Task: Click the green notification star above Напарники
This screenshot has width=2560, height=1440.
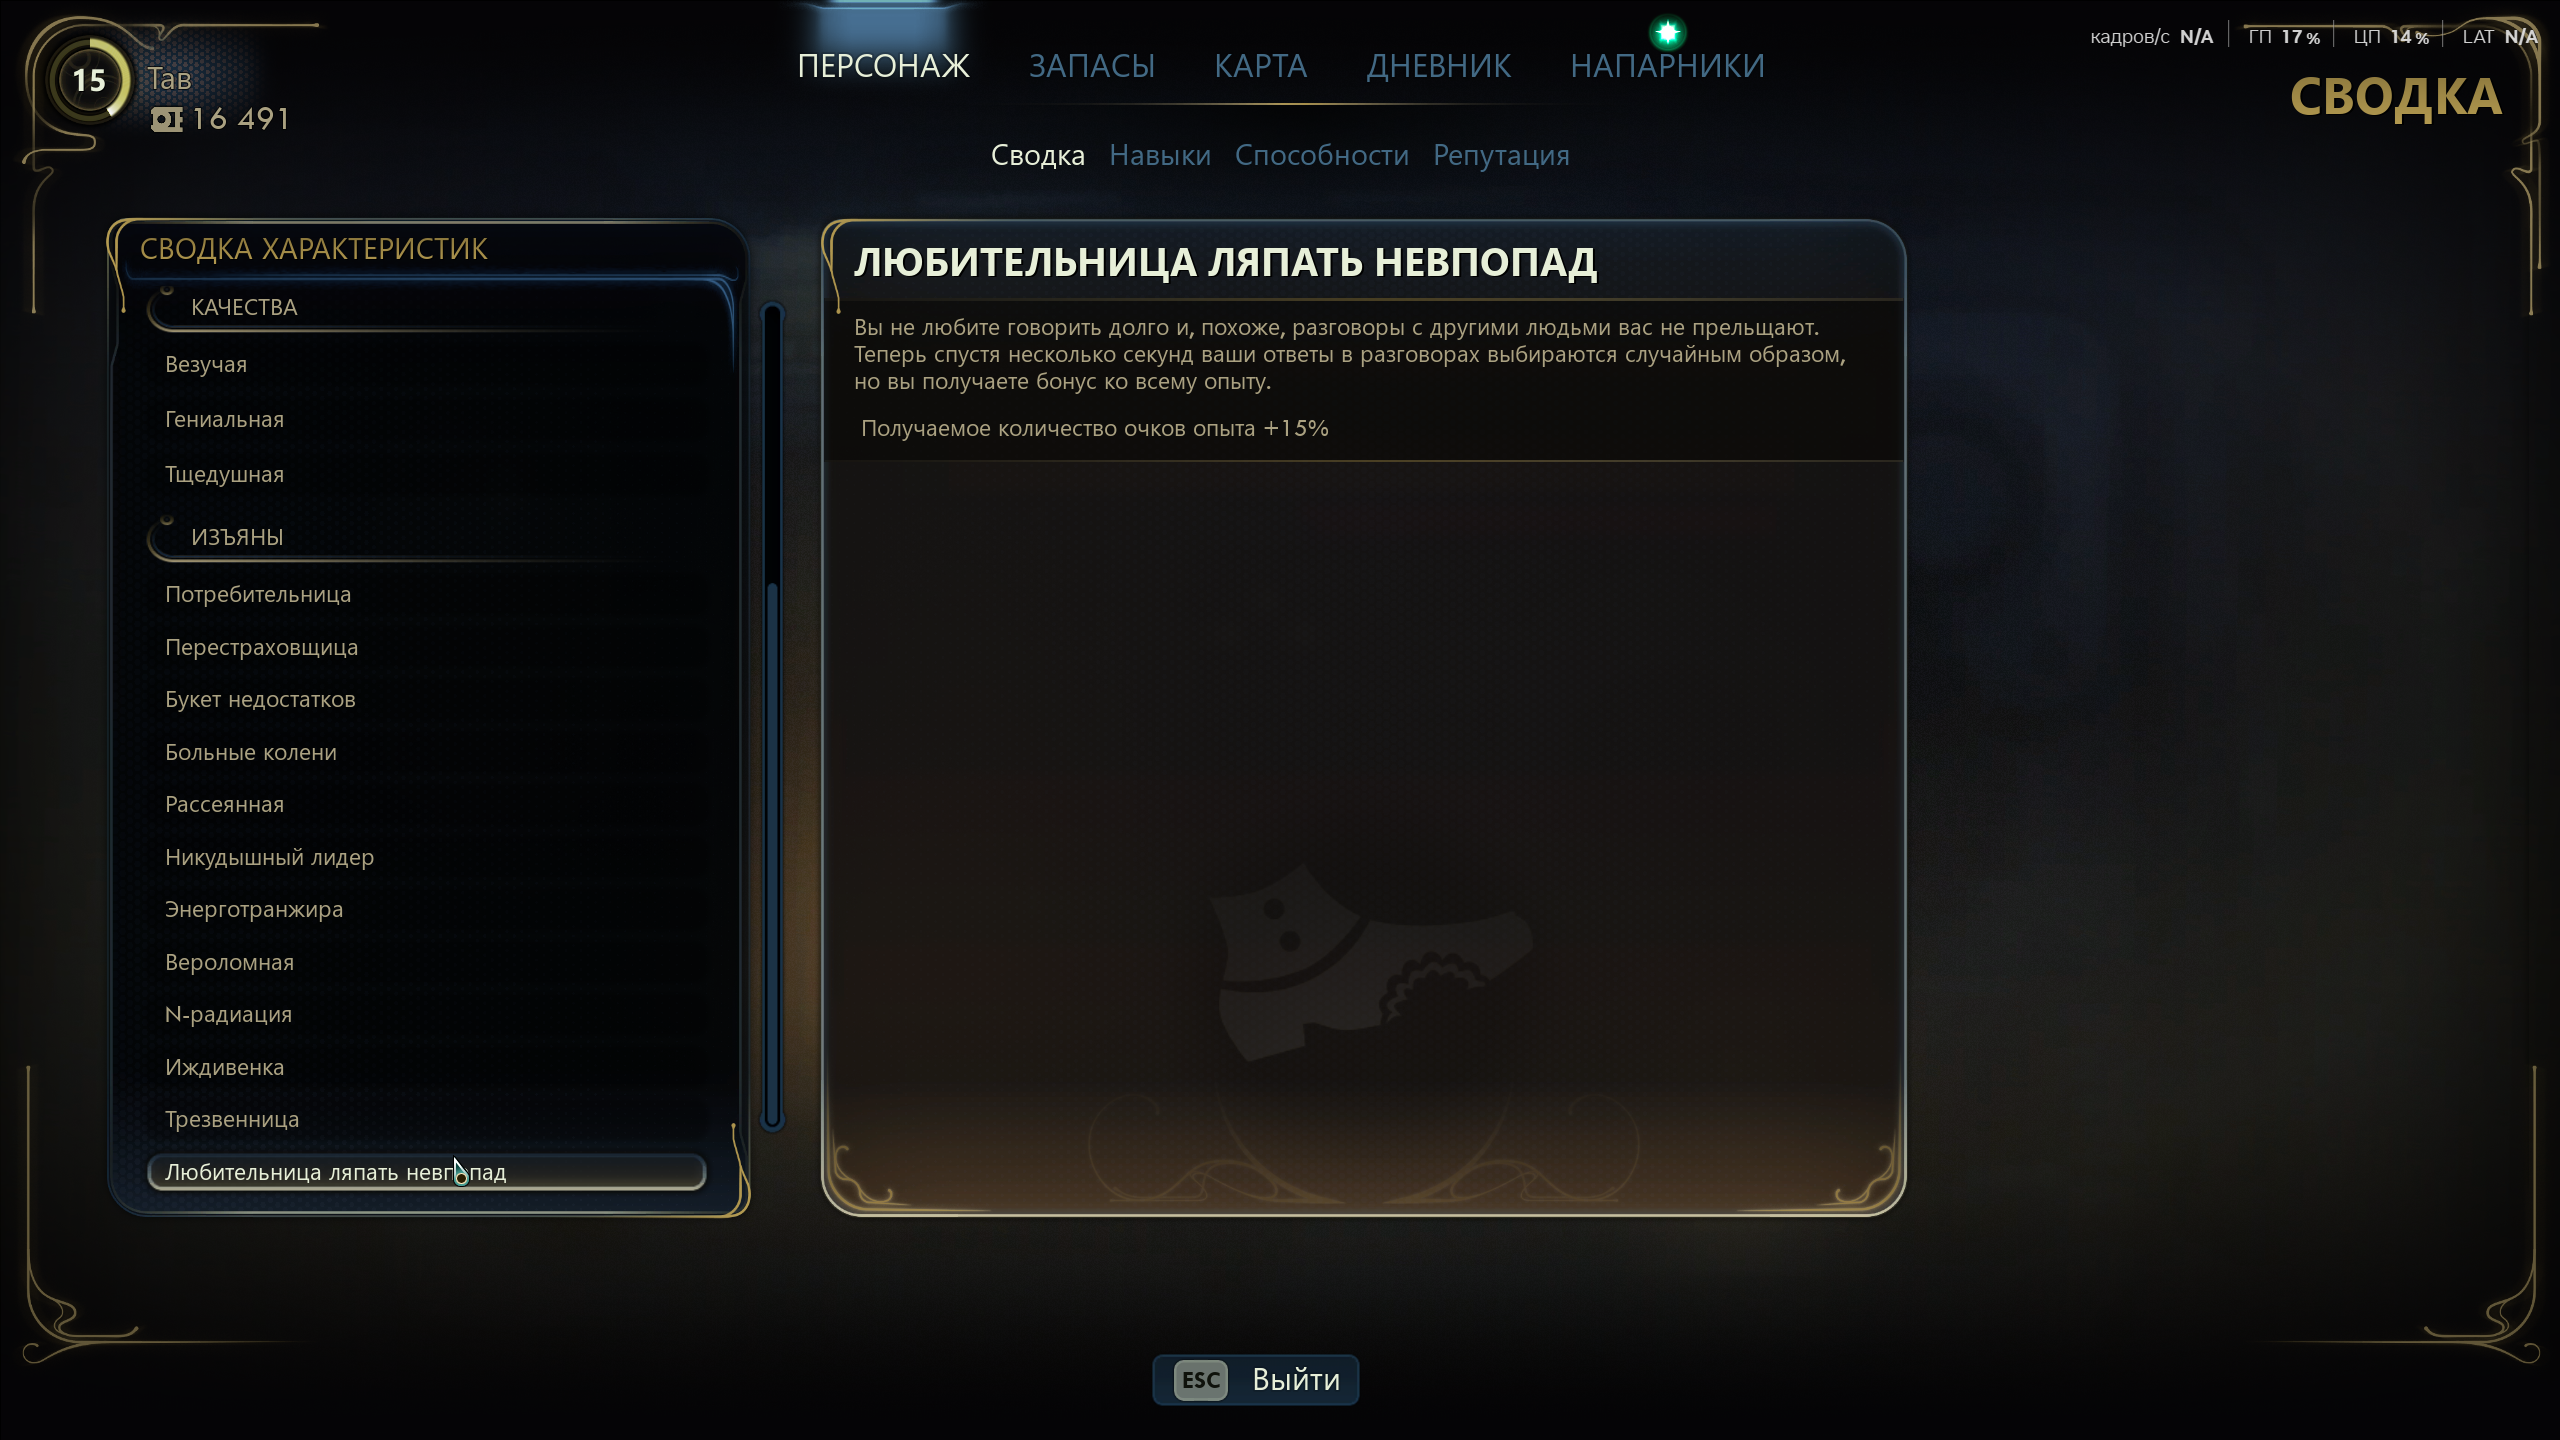Action: 1667,33
